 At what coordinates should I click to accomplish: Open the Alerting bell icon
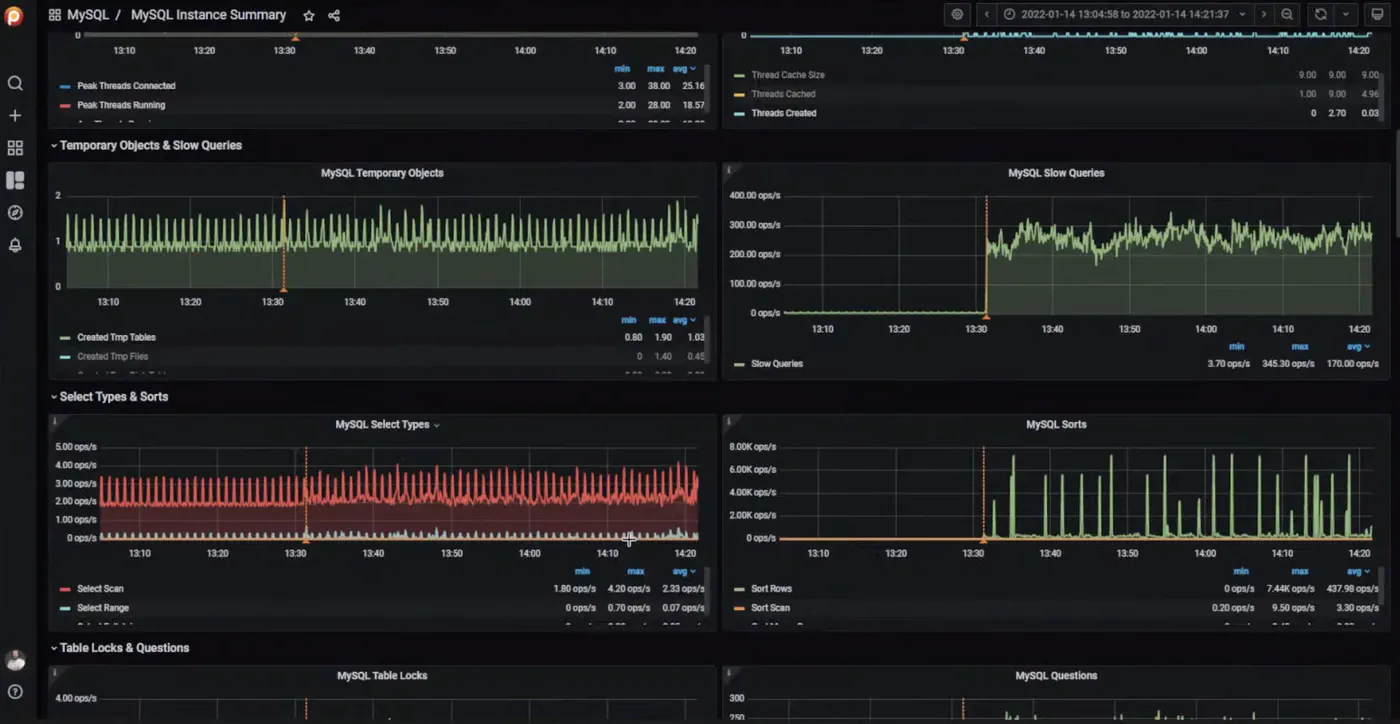tap(15, 245)
